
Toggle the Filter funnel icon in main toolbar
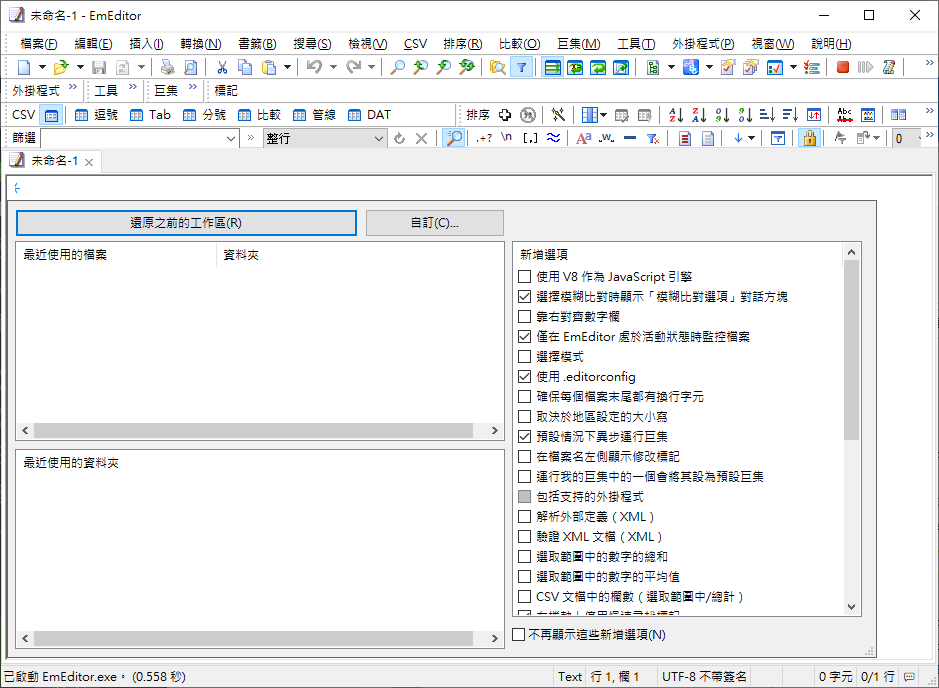(x=522, y=67)
